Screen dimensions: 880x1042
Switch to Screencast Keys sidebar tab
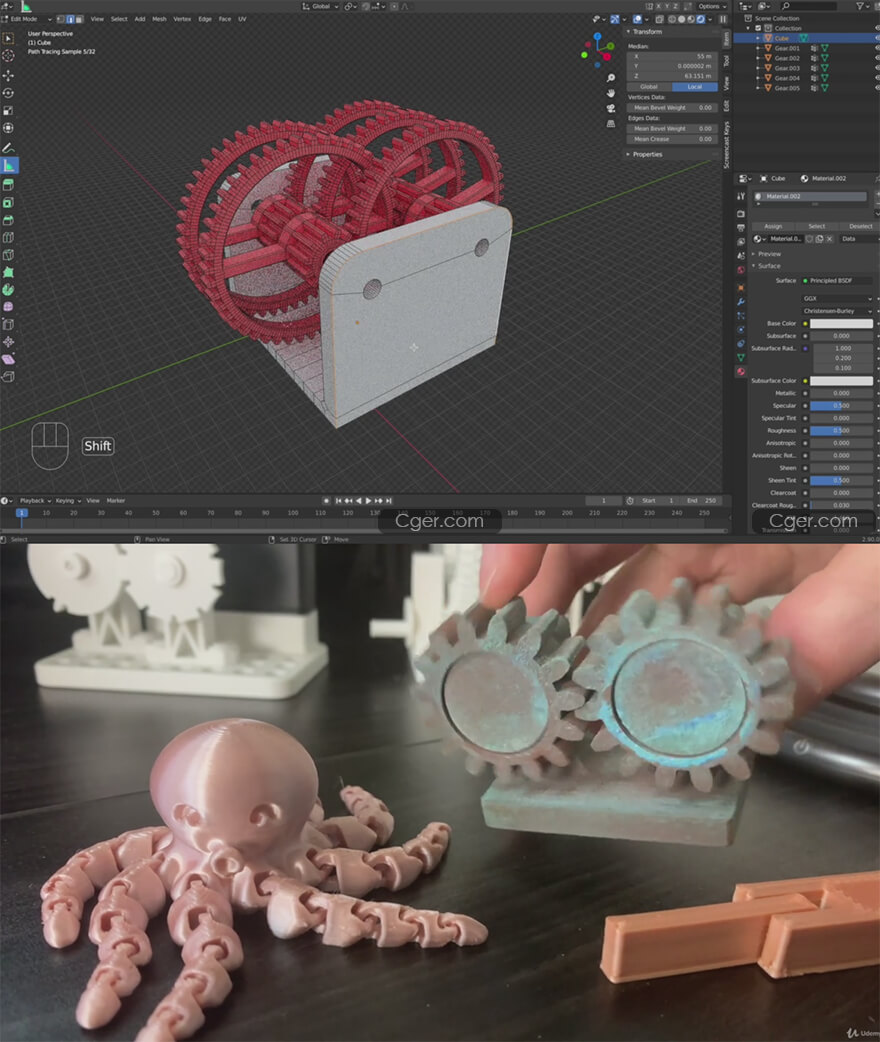(x=726, y=145)
